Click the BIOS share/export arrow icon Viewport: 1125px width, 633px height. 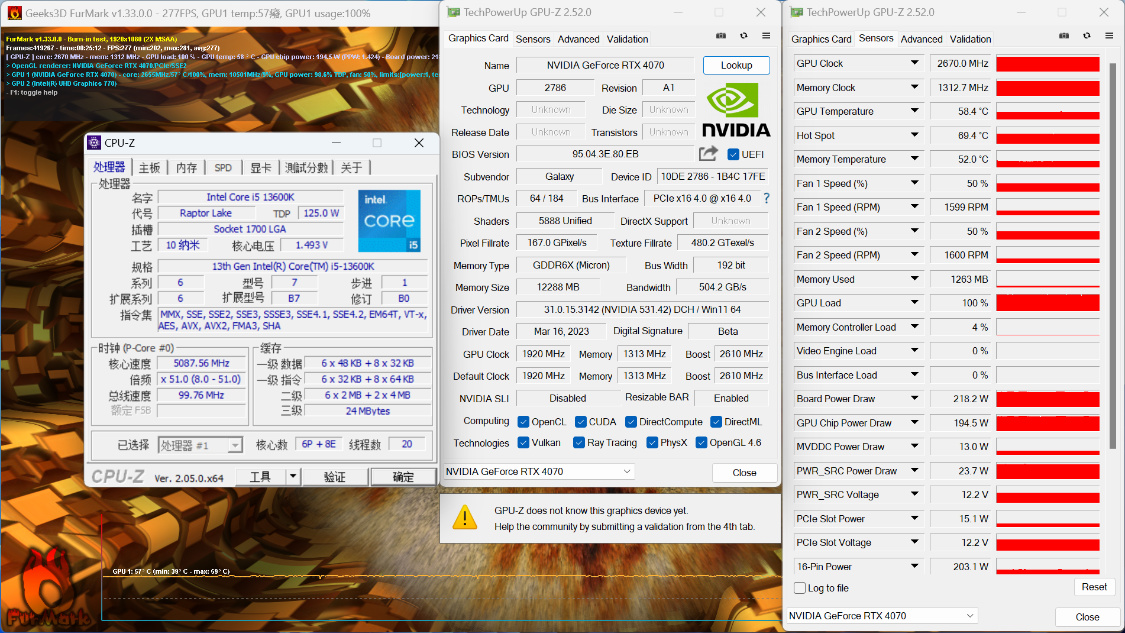point(708,154)
